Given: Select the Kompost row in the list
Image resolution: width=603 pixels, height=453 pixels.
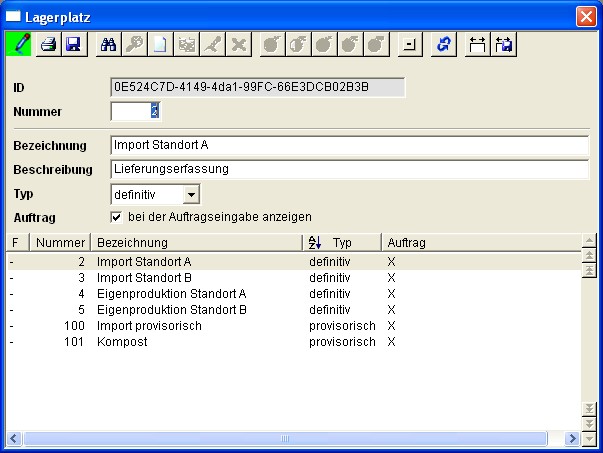Looking at the screenshot, I should [294, 342].
